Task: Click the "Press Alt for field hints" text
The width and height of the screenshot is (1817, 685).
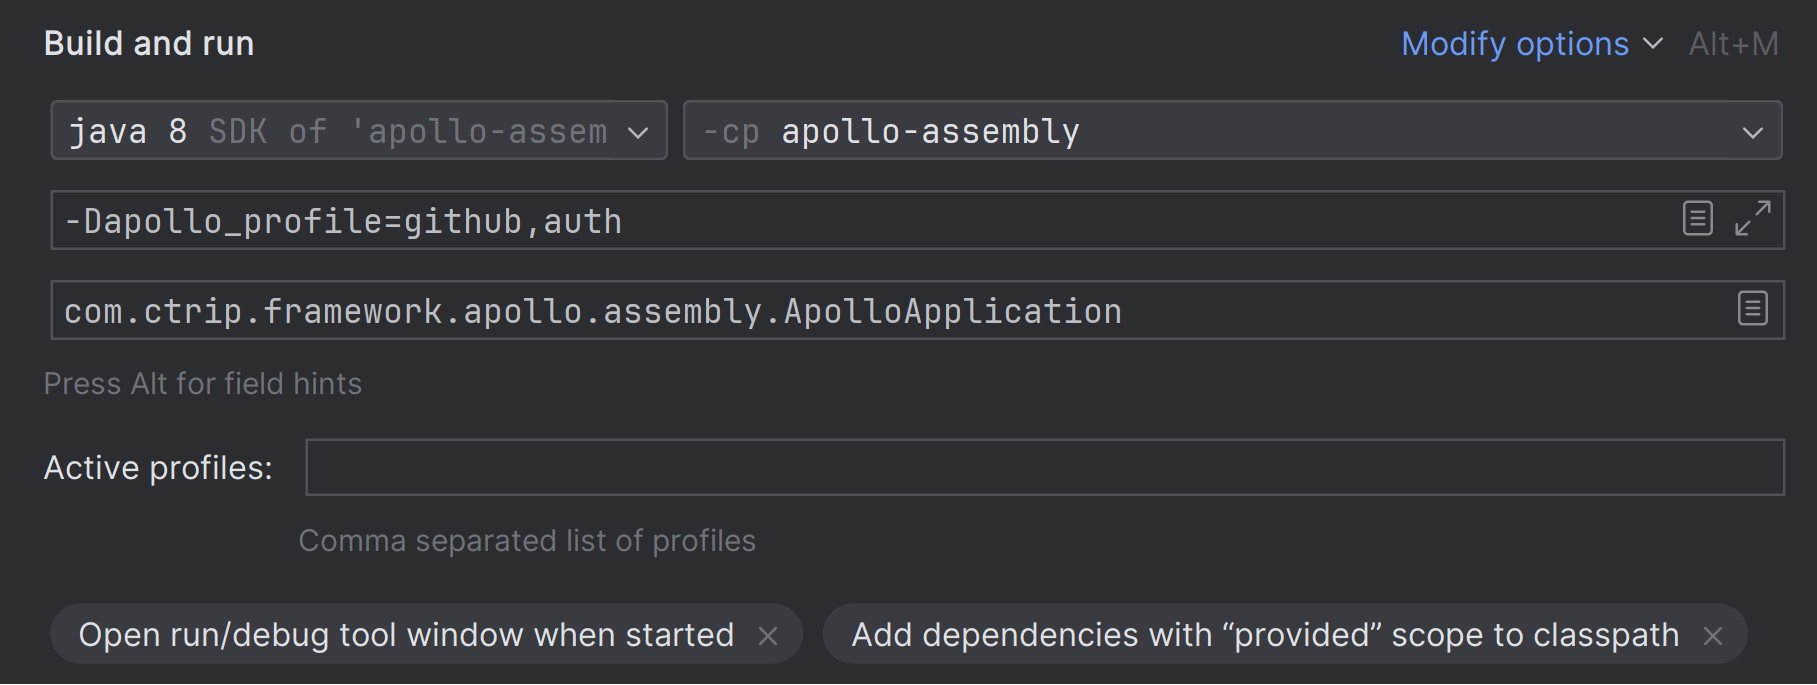Action: [203, 384]
